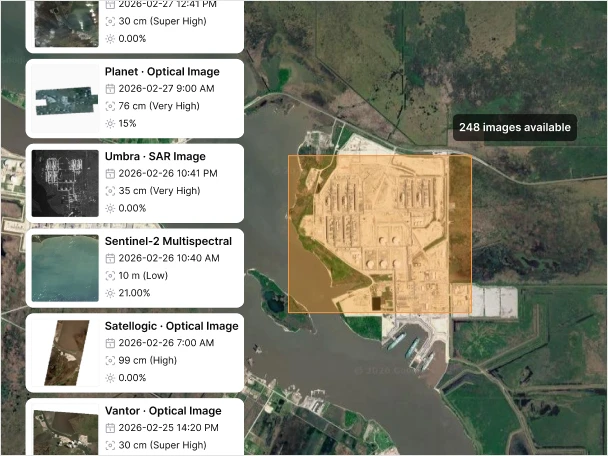Click cloud cover icon in Satellogic card
This screenshot has width=608, height=456.
click(110, 378)
